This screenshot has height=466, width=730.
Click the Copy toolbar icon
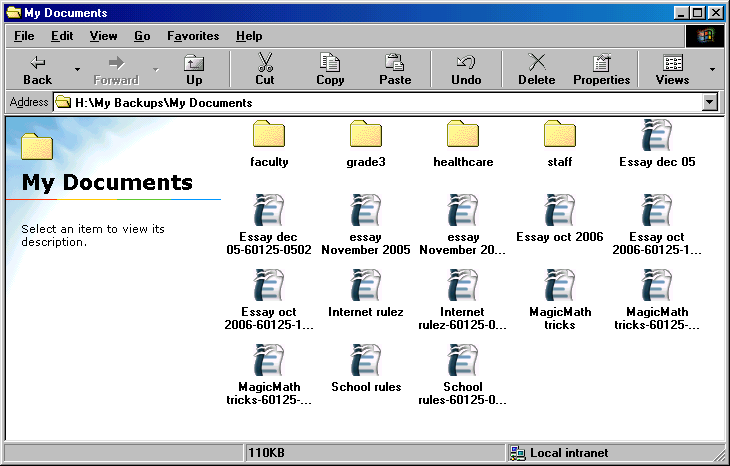(x=330, y=62)
